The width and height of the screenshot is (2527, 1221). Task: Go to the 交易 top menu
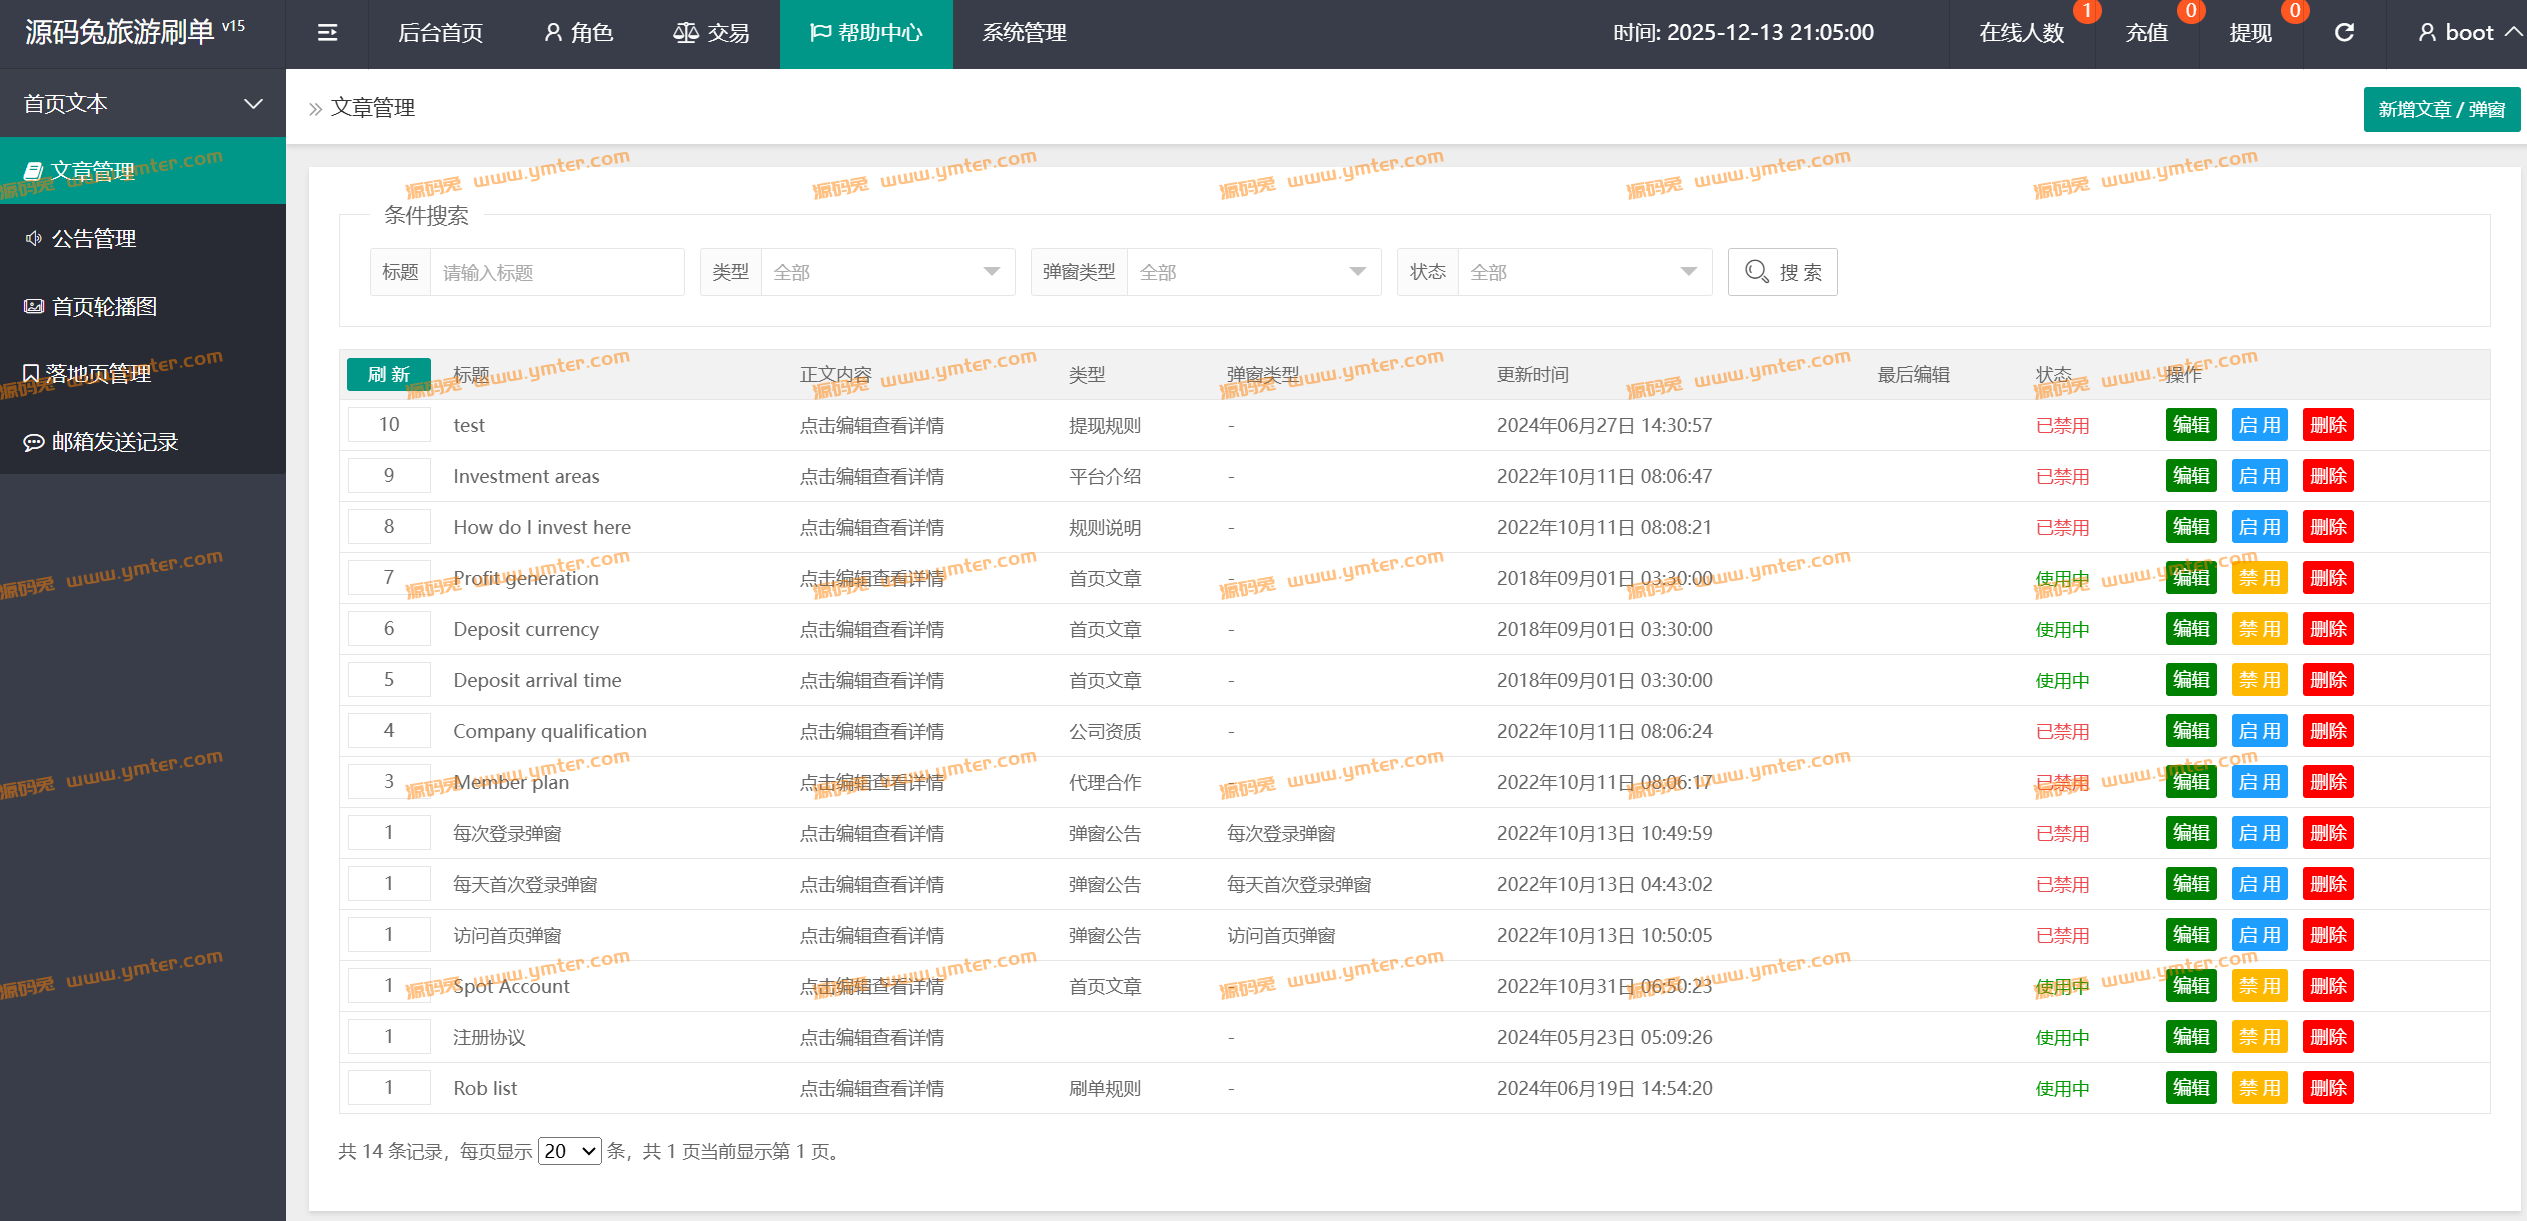click(711, 33)
